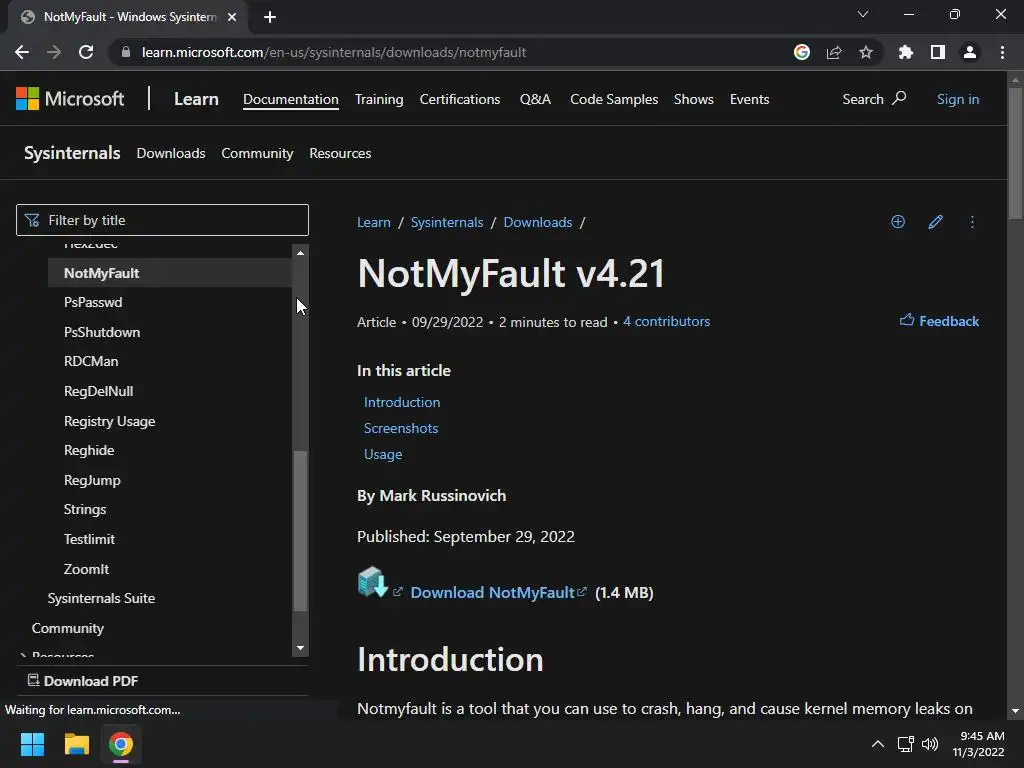Click the sidebar scrollbar thumb
This screenshot has height=768, width=1024.
300,530
